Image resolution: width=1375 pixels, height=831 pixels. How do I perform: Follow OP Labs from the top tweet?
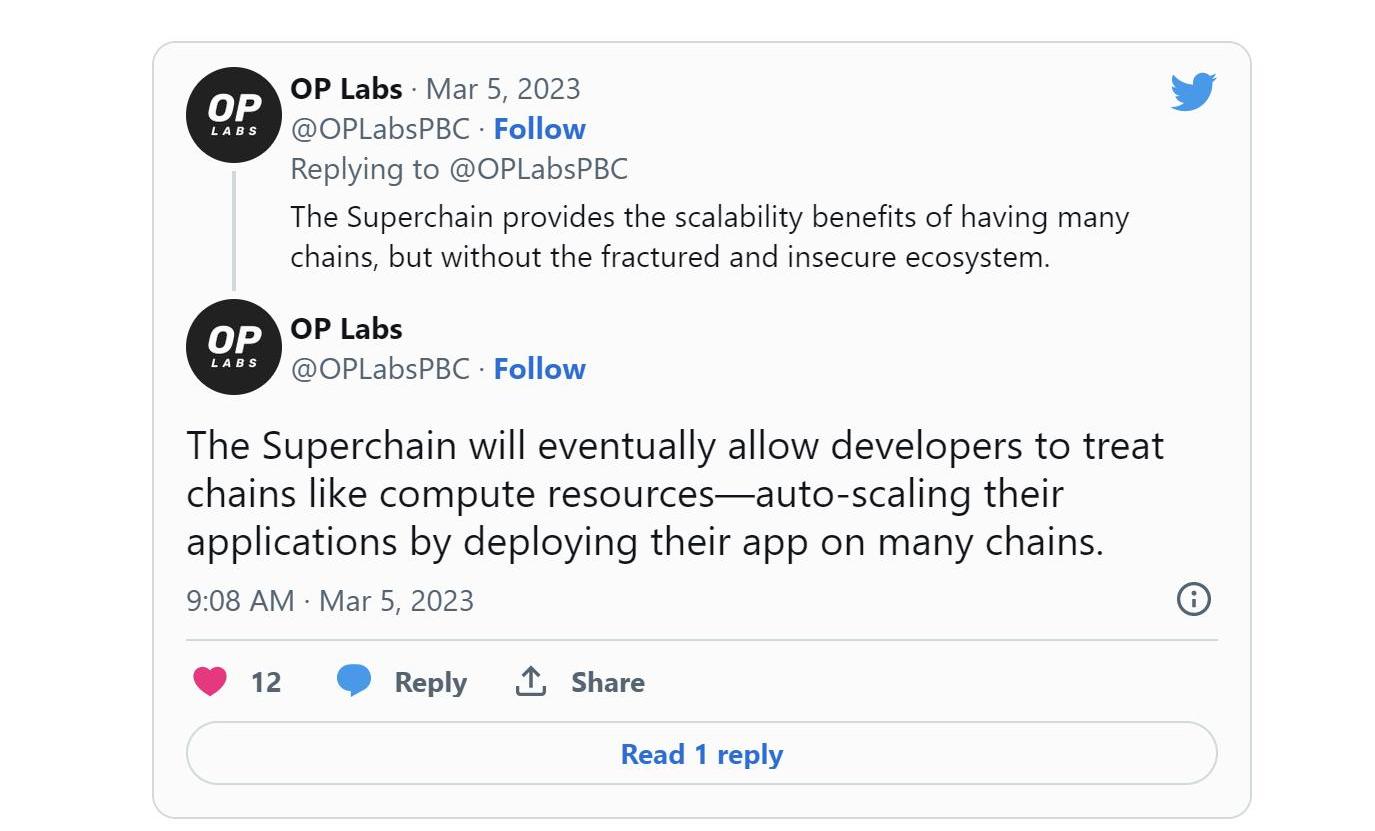click(539, 129)
